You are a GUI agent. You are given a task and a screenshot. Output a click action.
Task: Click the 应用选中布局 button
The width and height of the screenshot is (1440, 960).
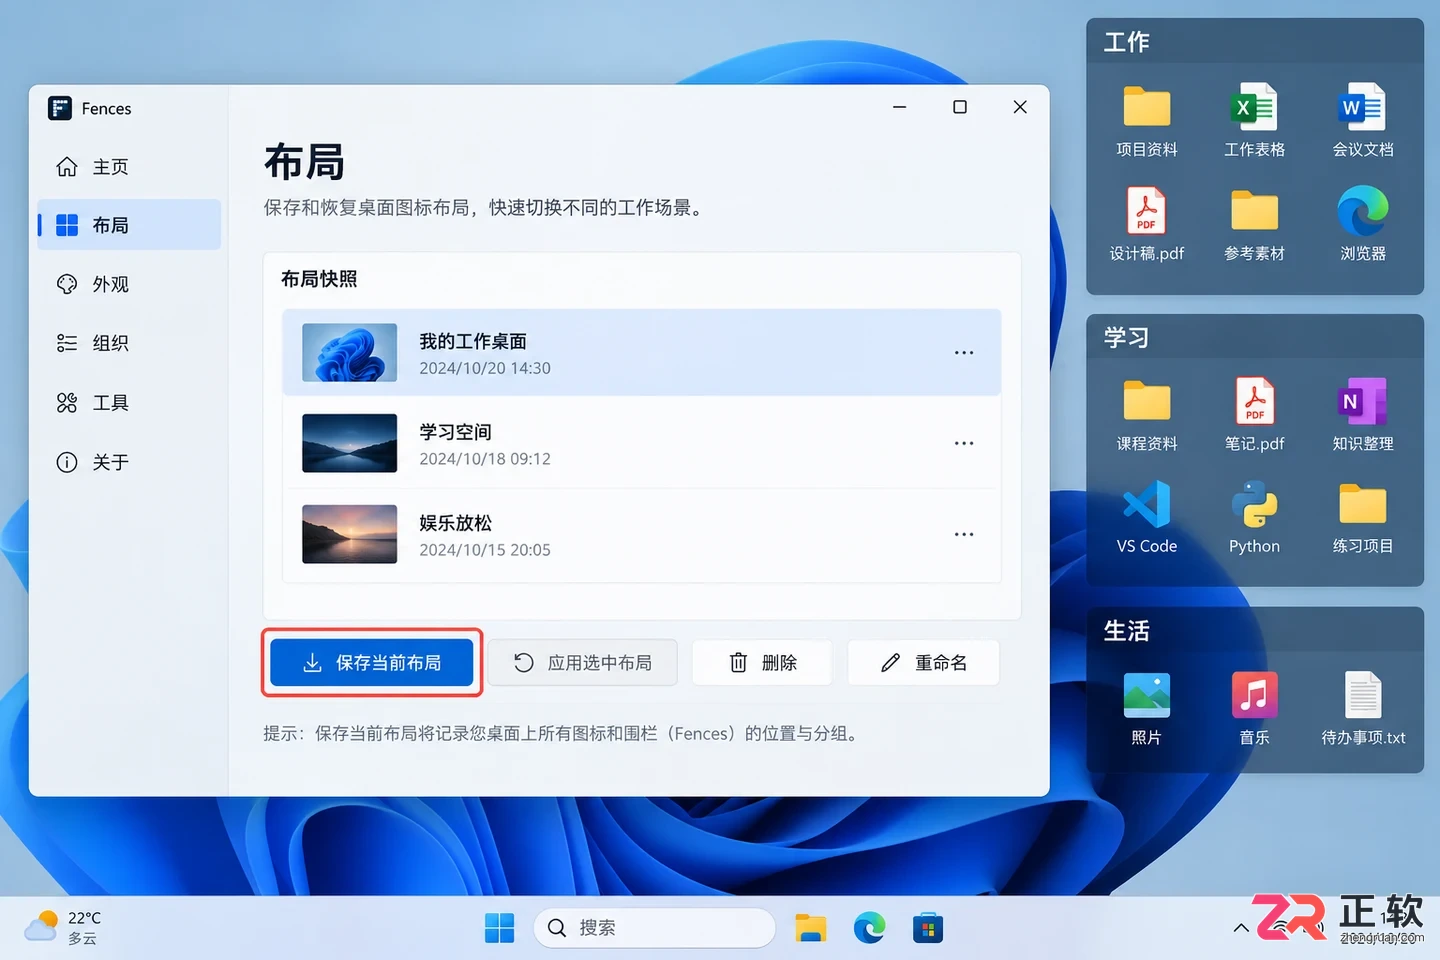(583, 663)
